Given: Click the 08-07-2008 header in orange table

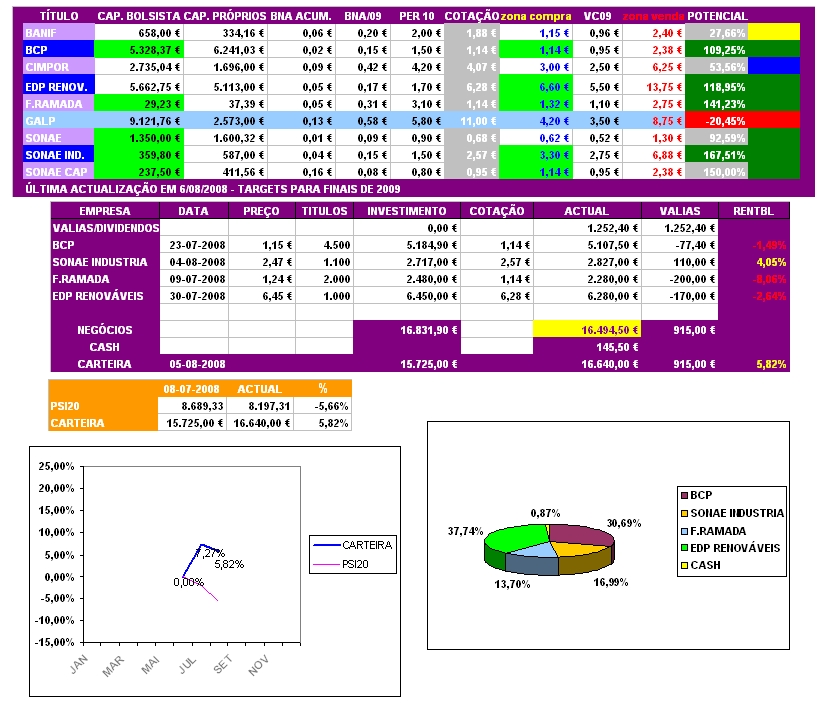Looking at the screenshot, I should (191, 389).
